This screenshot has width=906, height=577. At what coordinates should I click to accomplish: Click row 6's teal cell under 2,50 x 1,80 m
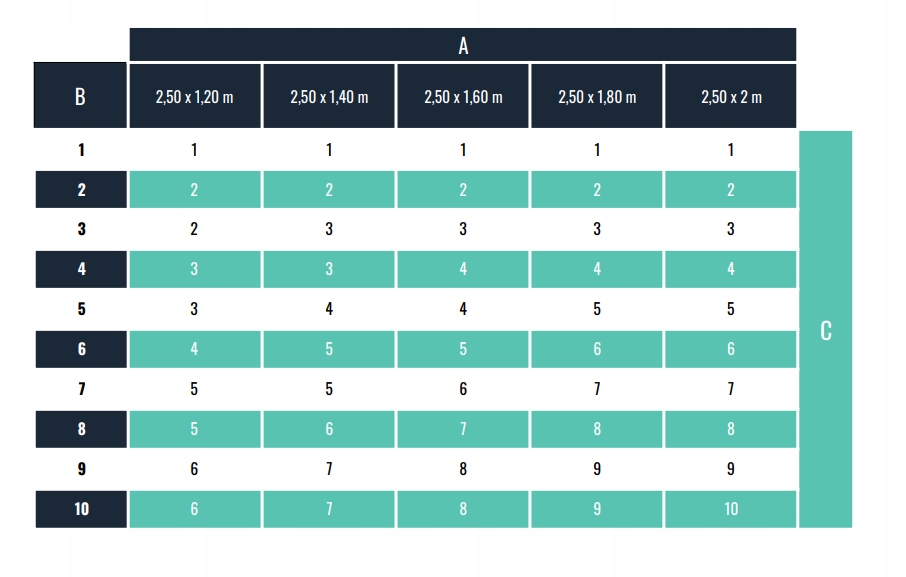tap(597, 349)
